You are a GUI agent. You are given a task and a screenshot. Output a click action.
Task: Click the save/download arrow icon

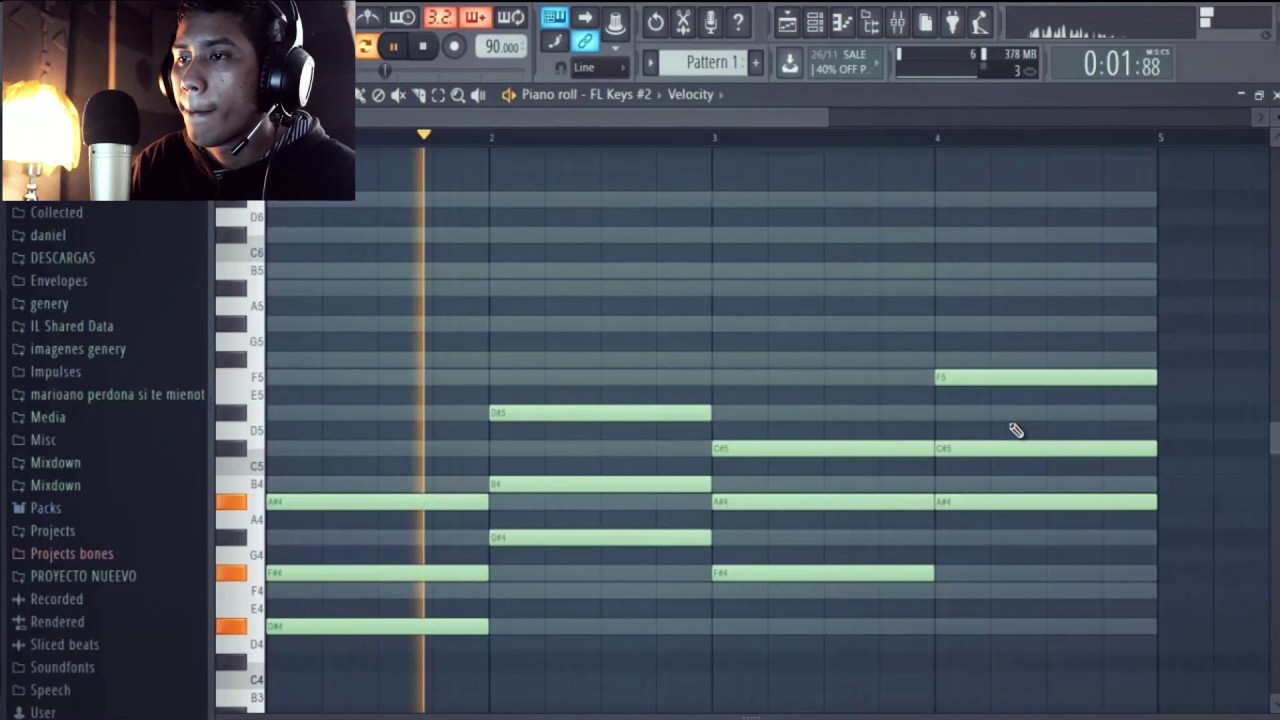[x=790, y=62]
